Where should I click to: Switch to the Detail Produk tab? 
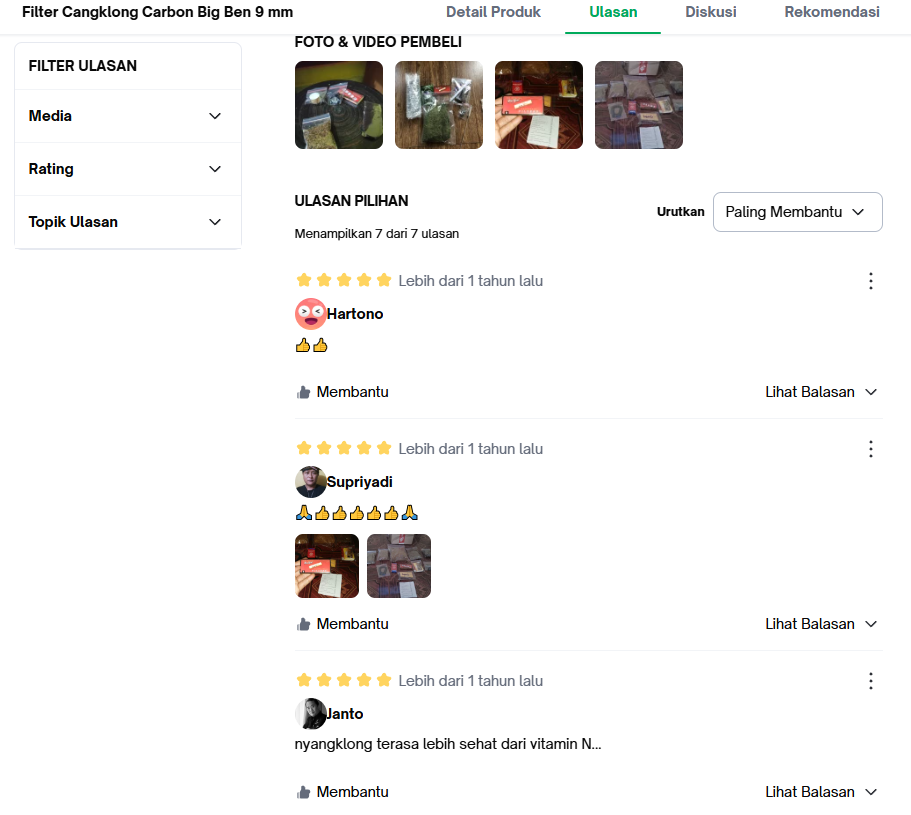(x=493, y=12)
